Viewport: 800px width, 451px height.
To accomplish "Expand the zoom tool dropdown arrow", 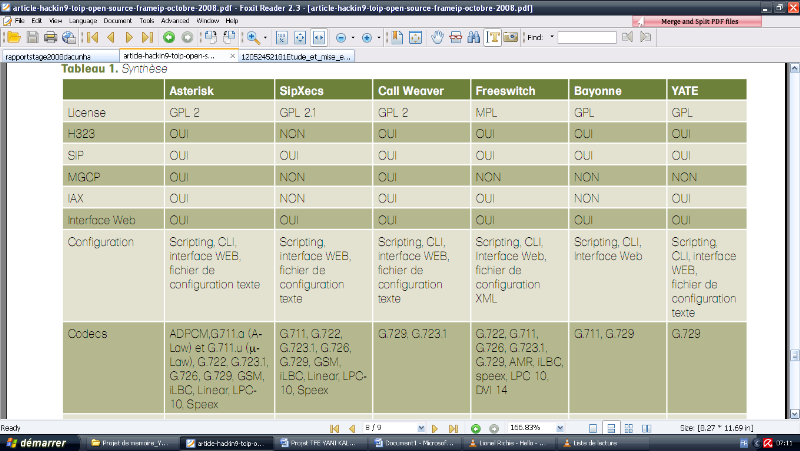I will [x=266, y=37].
